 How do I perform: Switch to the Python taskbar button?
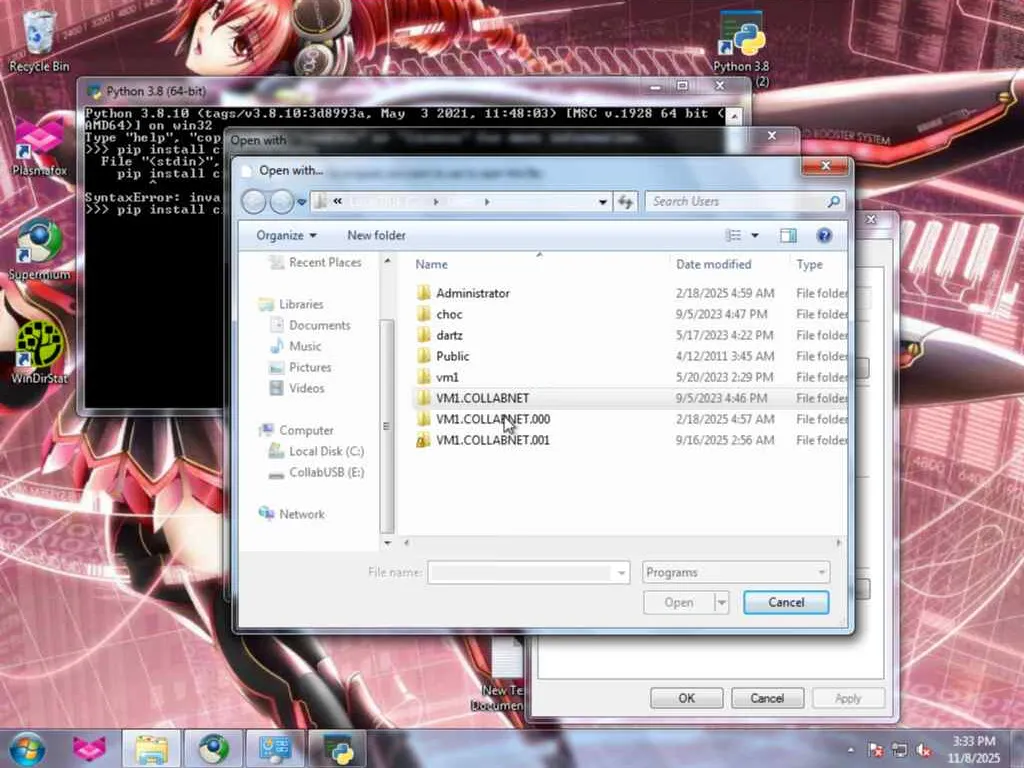(x=338, y=749)
